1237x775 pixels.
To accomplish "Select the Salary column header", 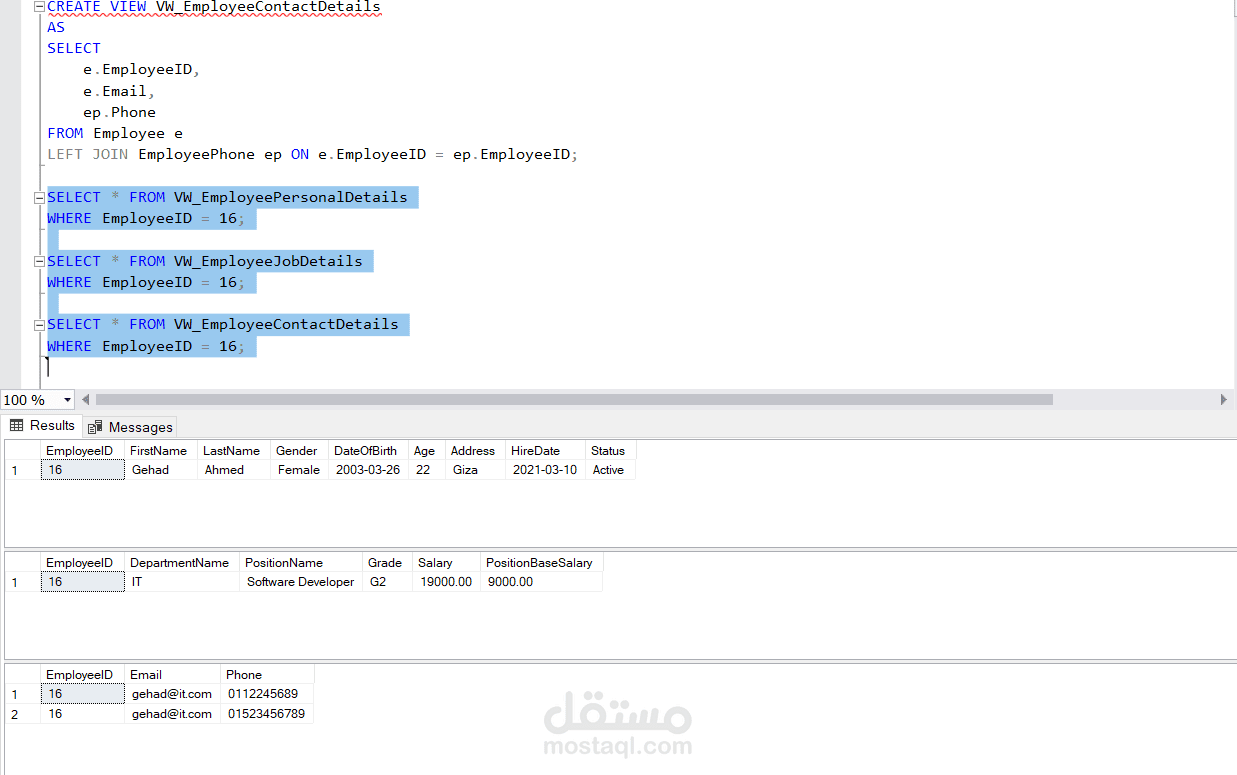I will pos(447,563).
